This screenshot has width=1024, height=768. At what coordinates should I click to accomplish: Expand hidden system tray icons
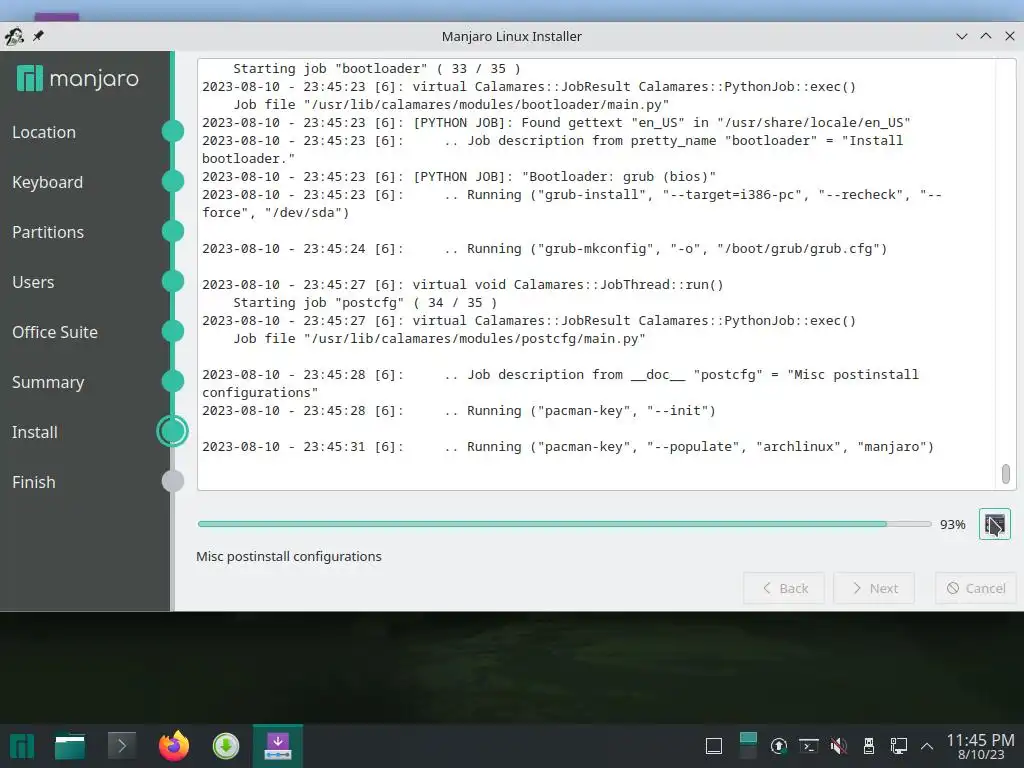927,746
